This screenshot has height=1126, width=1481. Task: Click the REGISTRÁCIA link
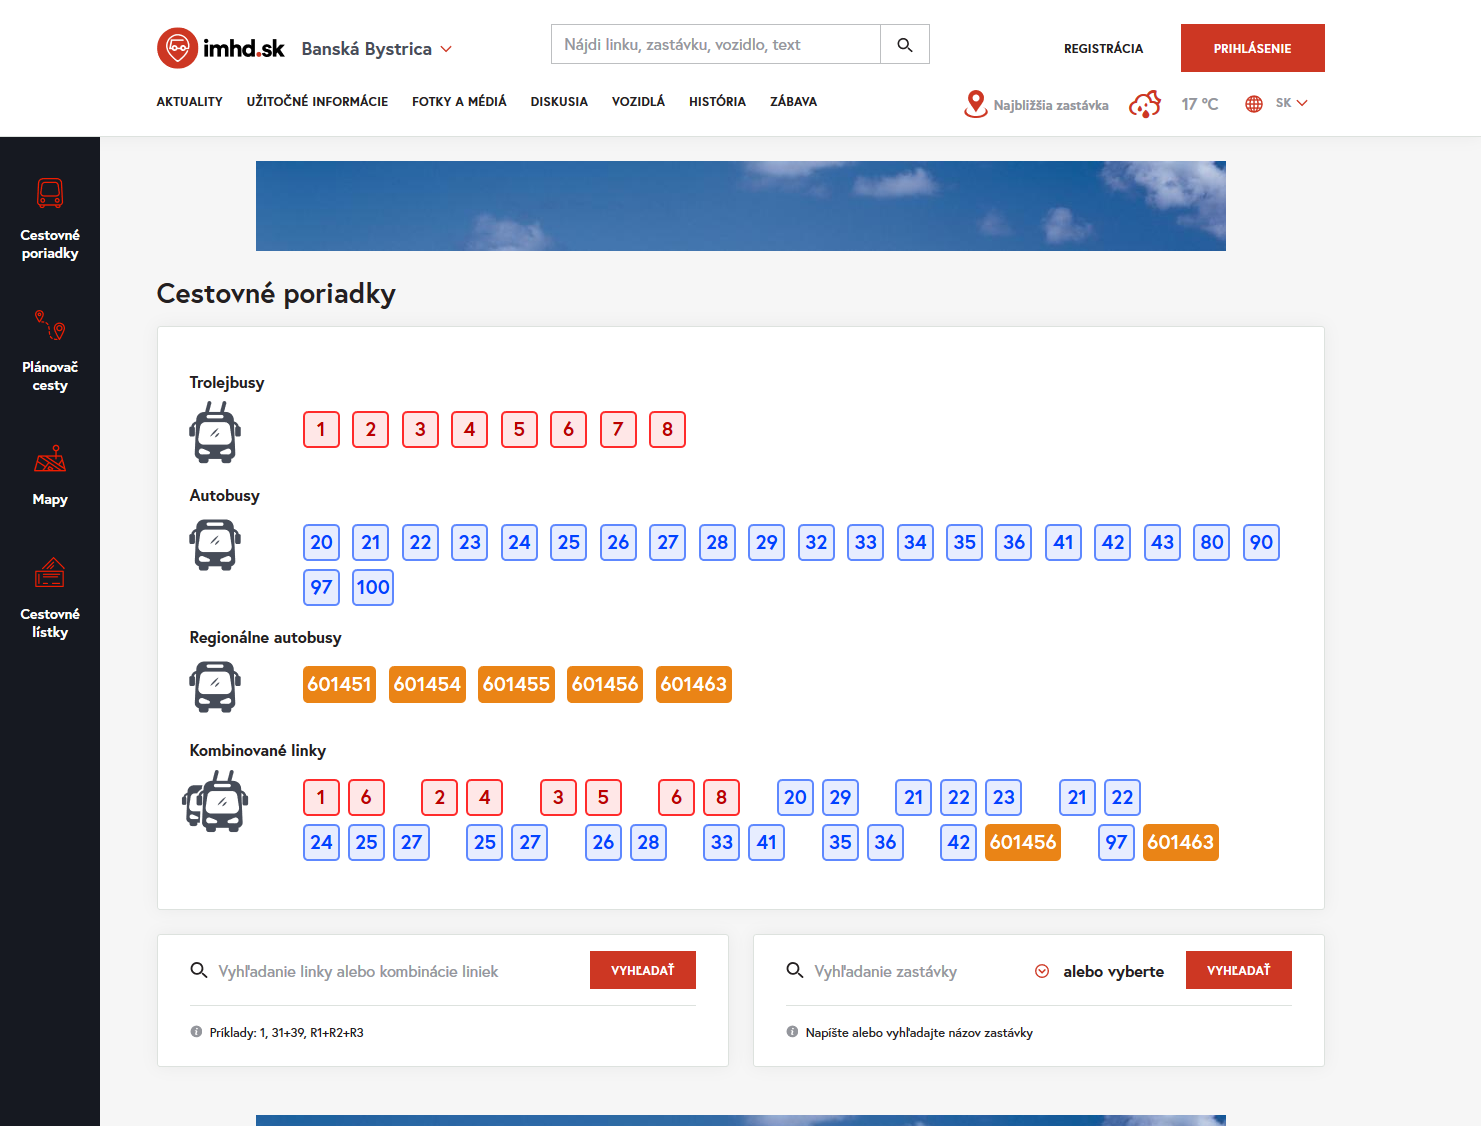tap(1103, 48)
